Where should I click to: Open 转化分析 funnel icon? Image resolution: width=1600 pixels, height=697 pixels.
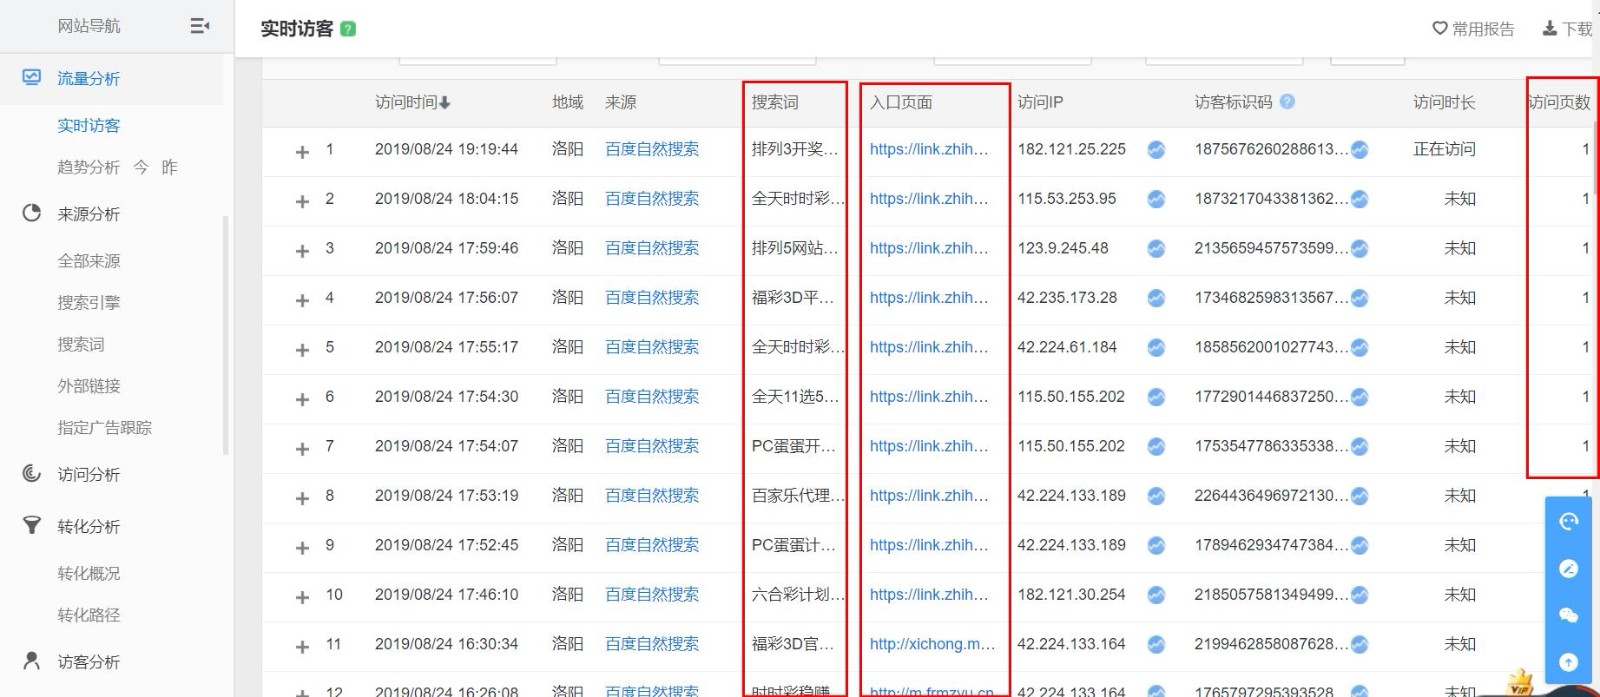click(x=32, y=525)
